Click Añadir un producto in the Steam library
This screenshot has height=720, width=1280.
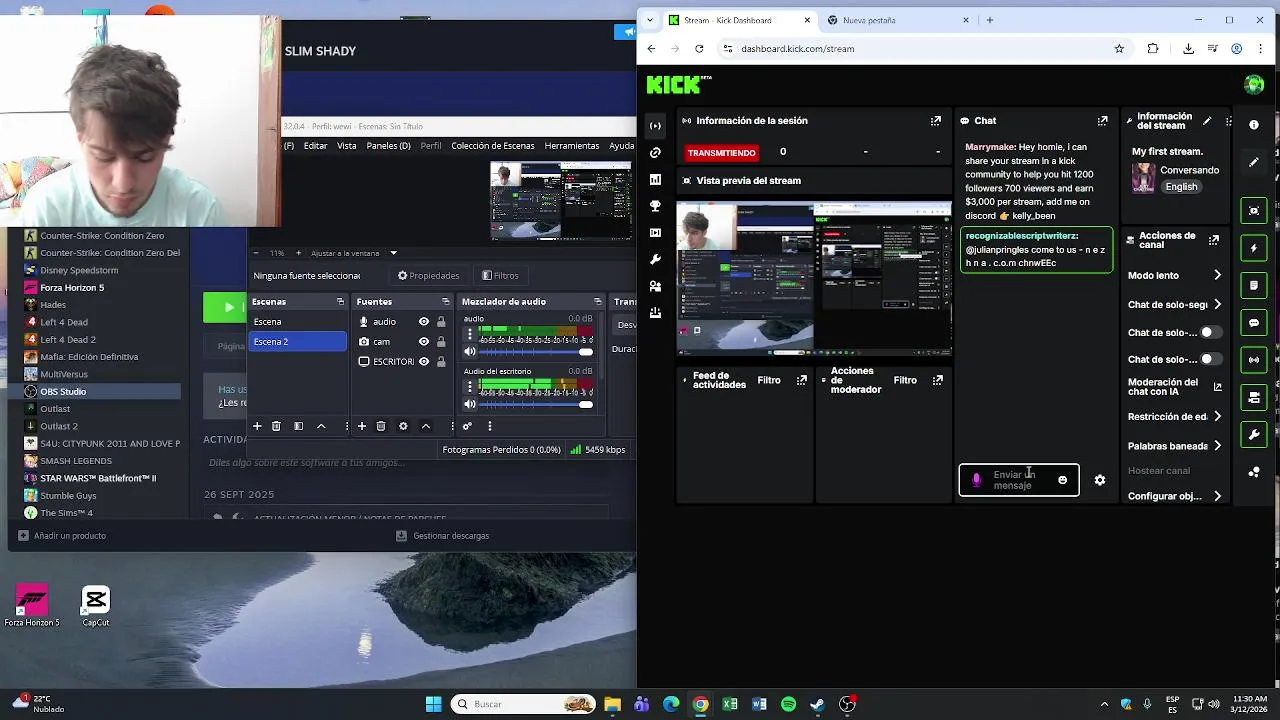coord(62,536)
